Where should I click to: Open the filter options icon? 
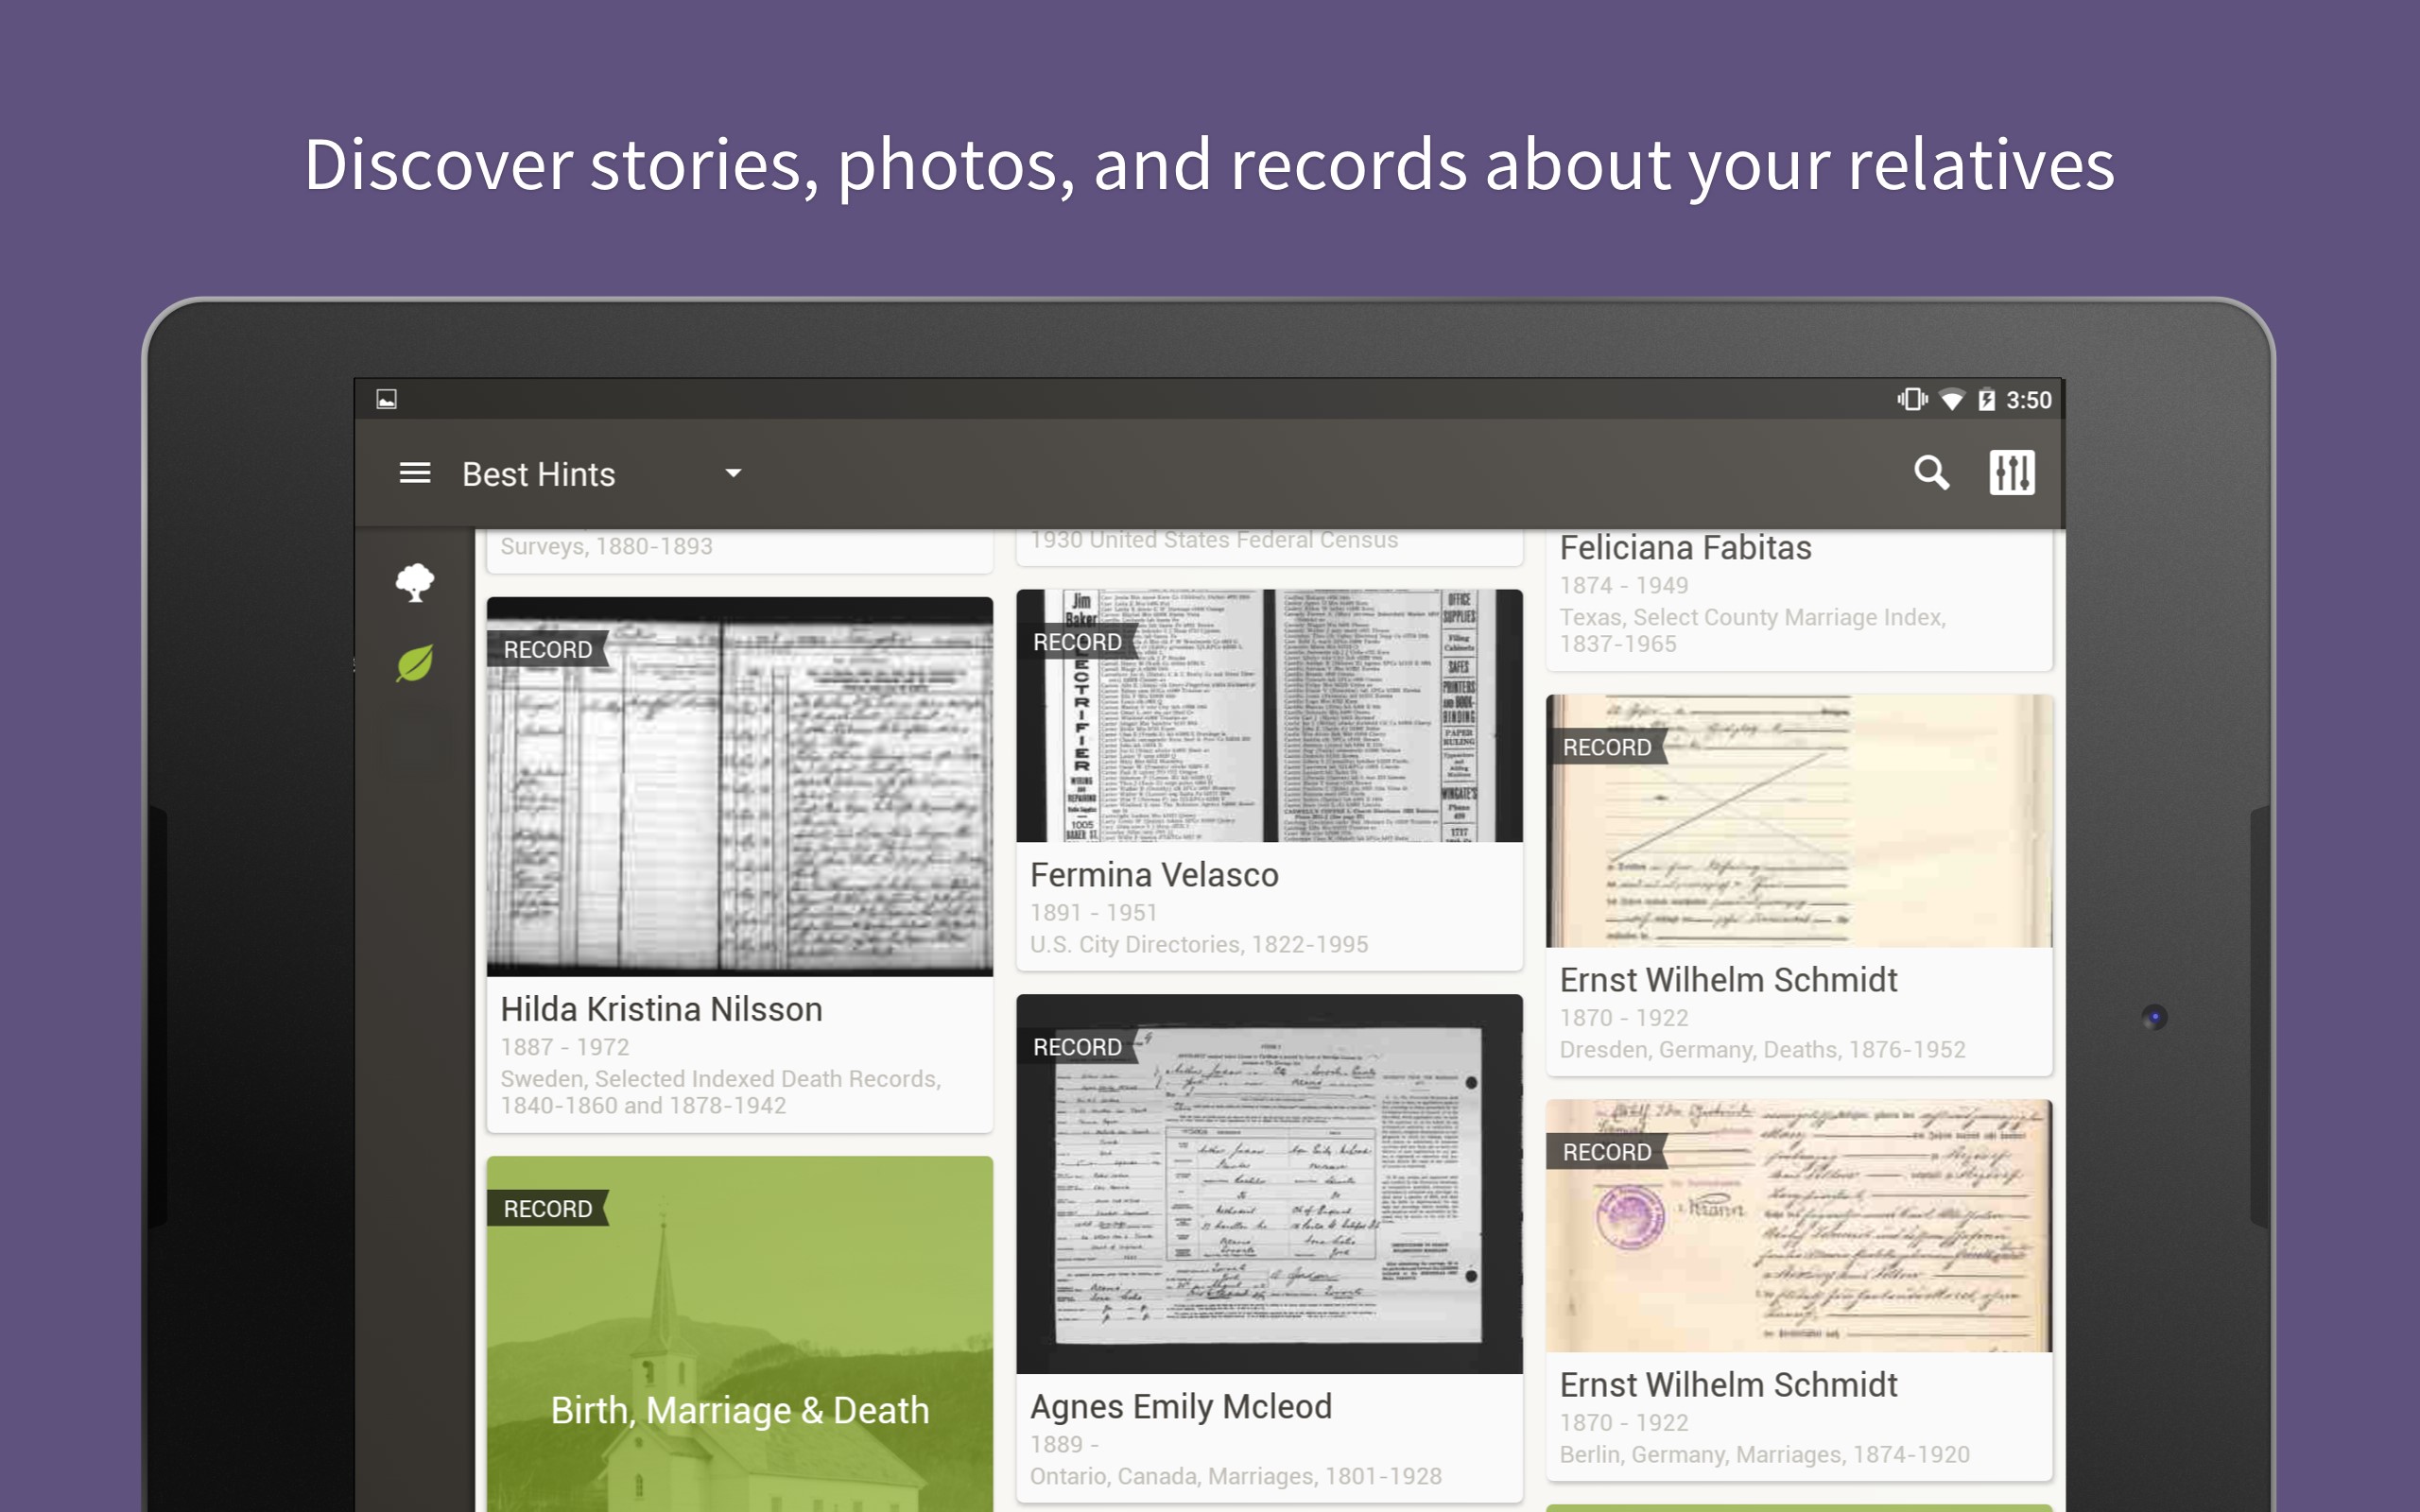(2013, 472)
